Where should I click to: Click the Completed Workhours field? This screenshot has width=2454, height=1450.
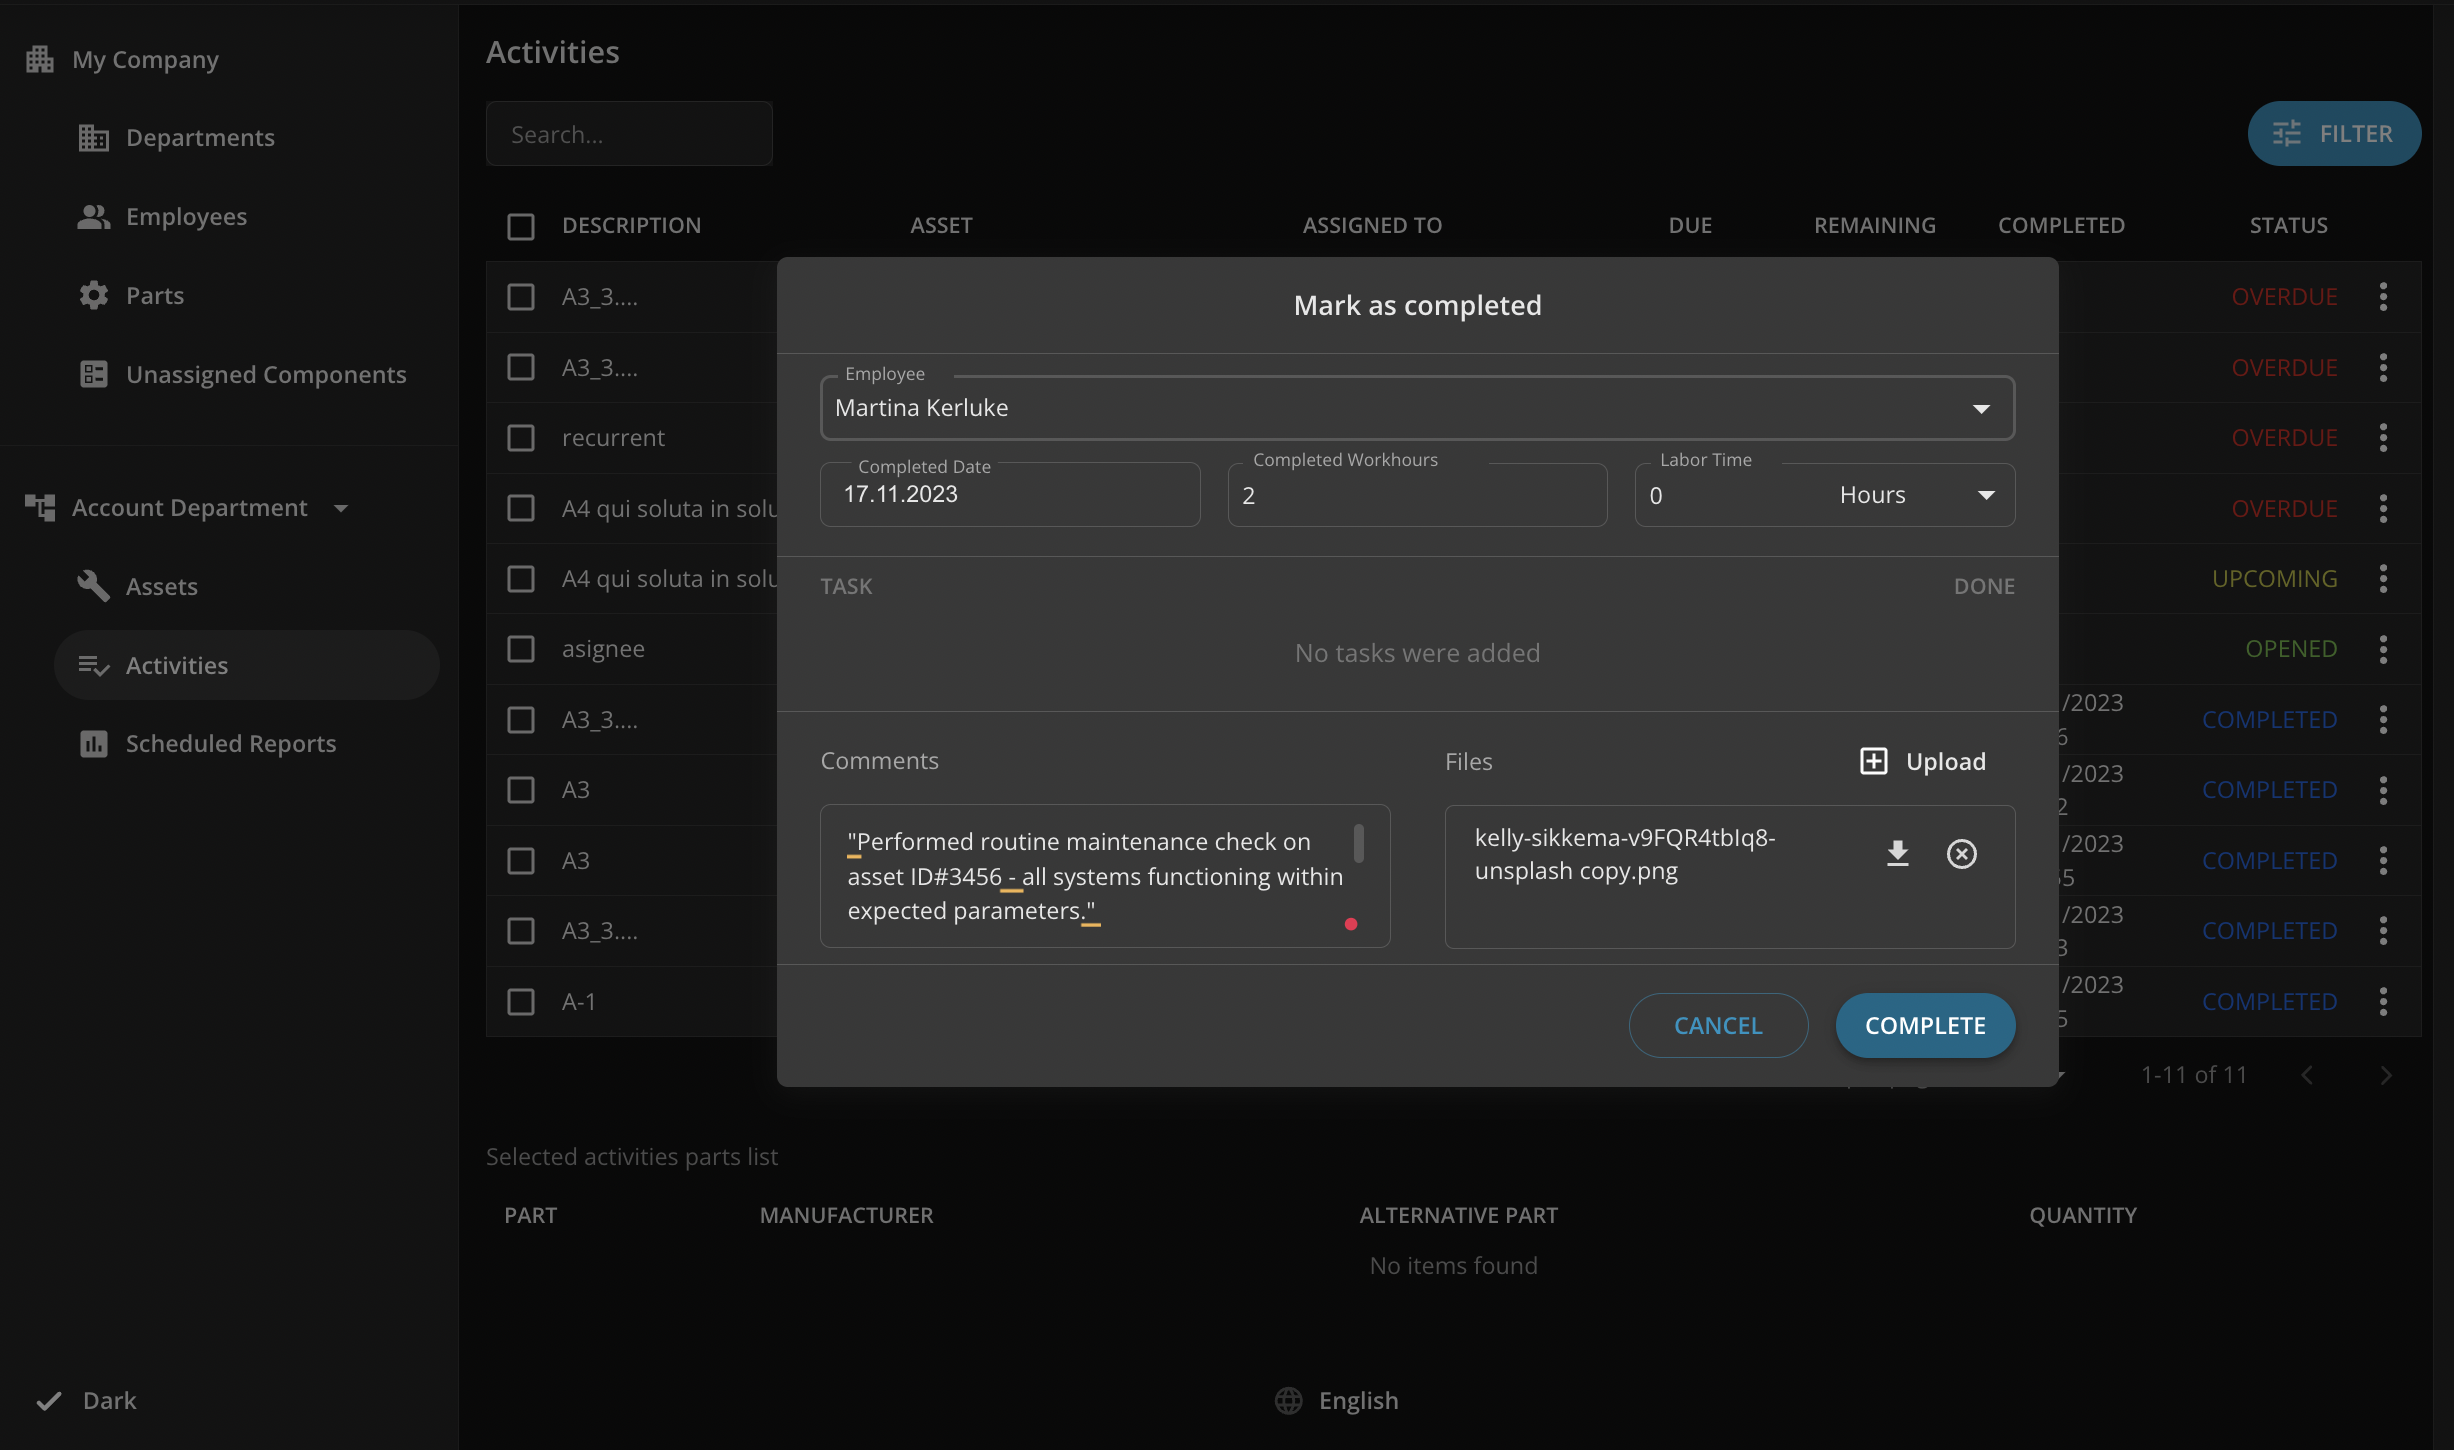click(x=1416, y=495)
